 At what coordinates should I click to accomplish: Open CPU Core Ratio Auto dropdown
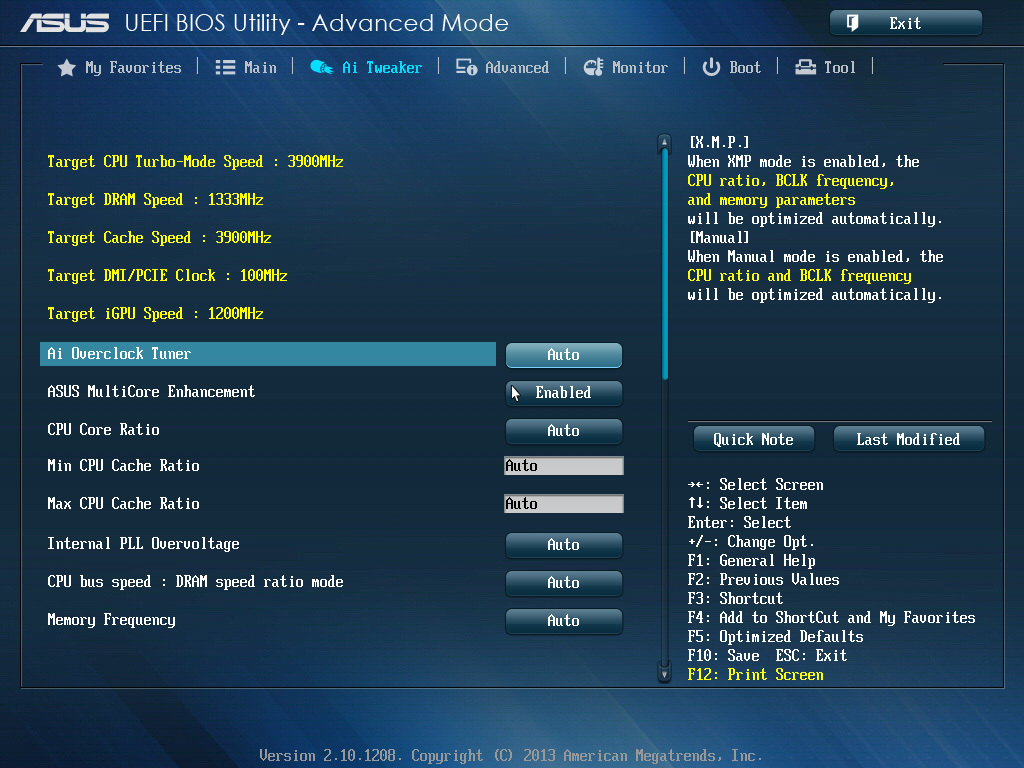click(564, 430)
